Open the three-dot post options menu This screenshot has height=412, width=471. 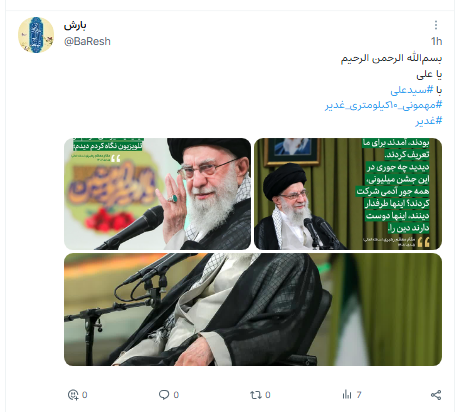click(x=436, y=25)
